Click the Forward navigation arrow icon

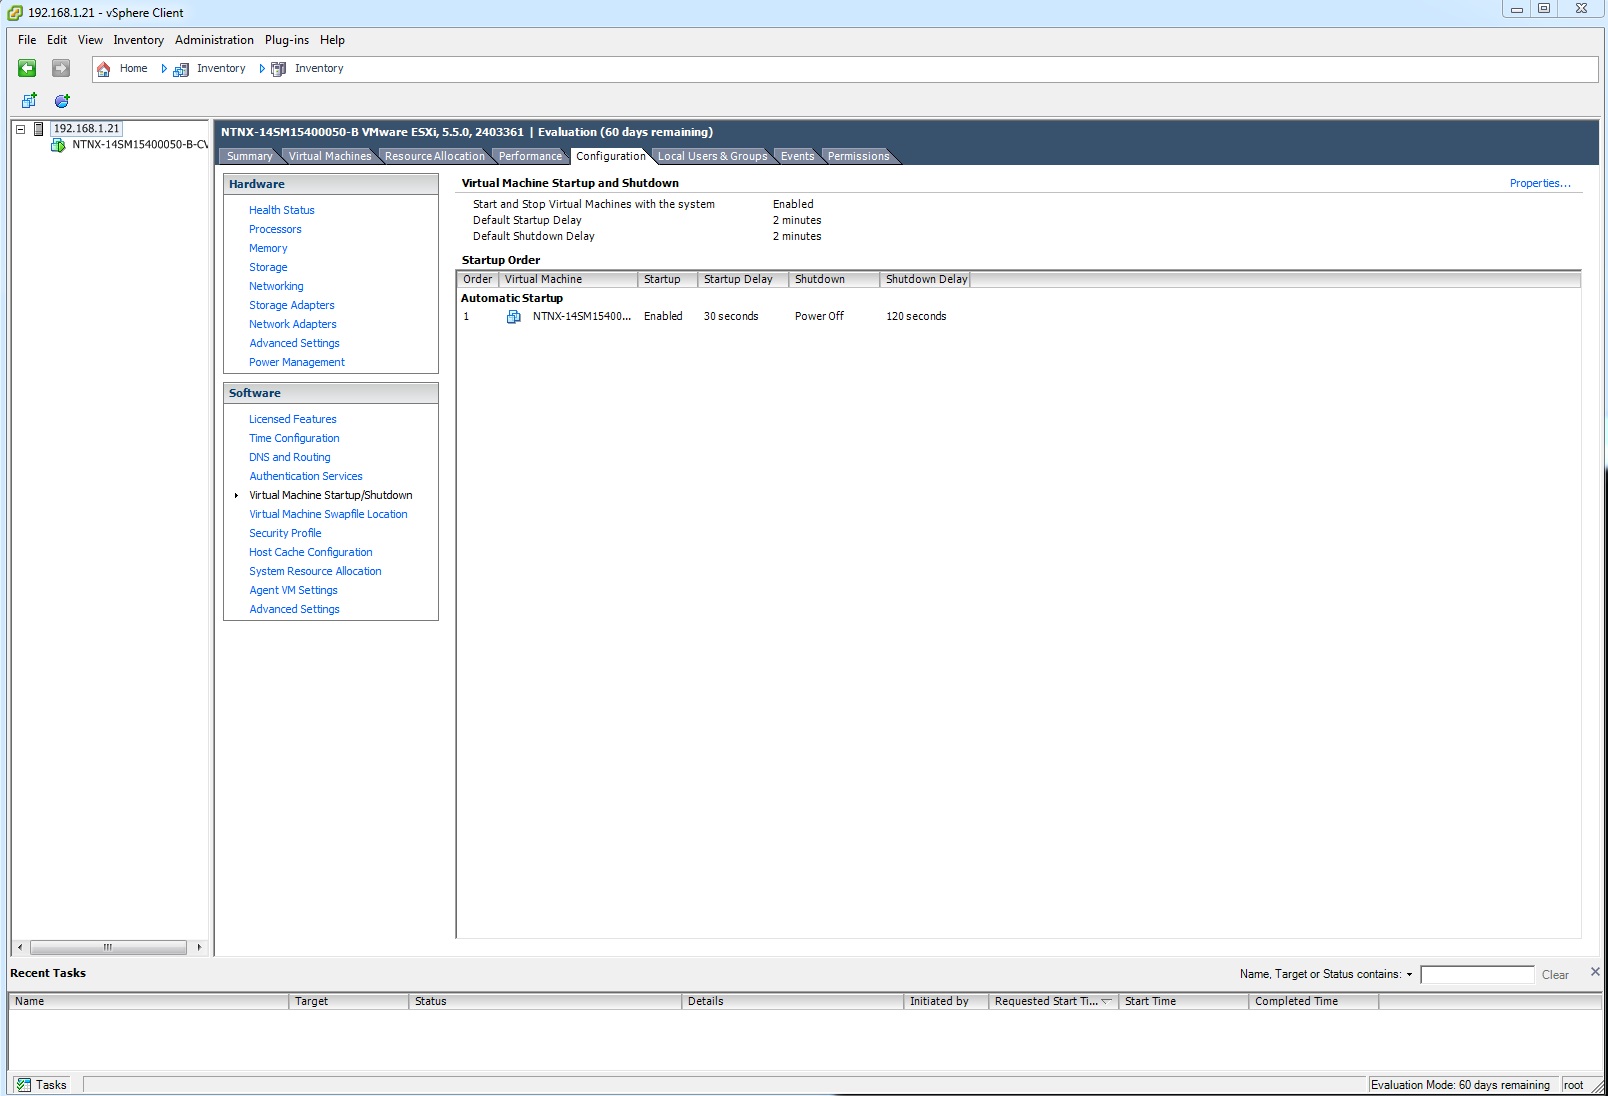(x=61, y=68)
